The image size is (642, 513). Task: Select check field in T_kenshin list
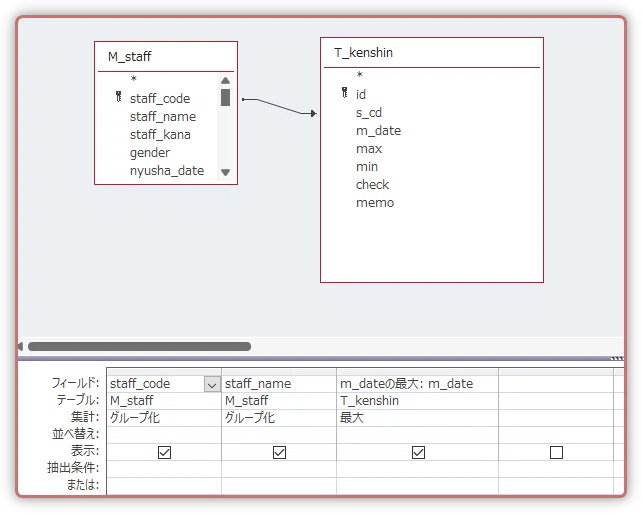(x=372, y=185)
